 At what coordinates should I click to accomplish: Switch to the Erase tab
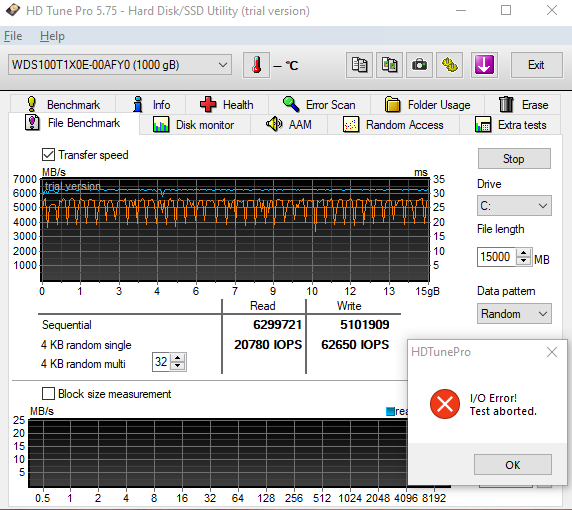point(523,105)
